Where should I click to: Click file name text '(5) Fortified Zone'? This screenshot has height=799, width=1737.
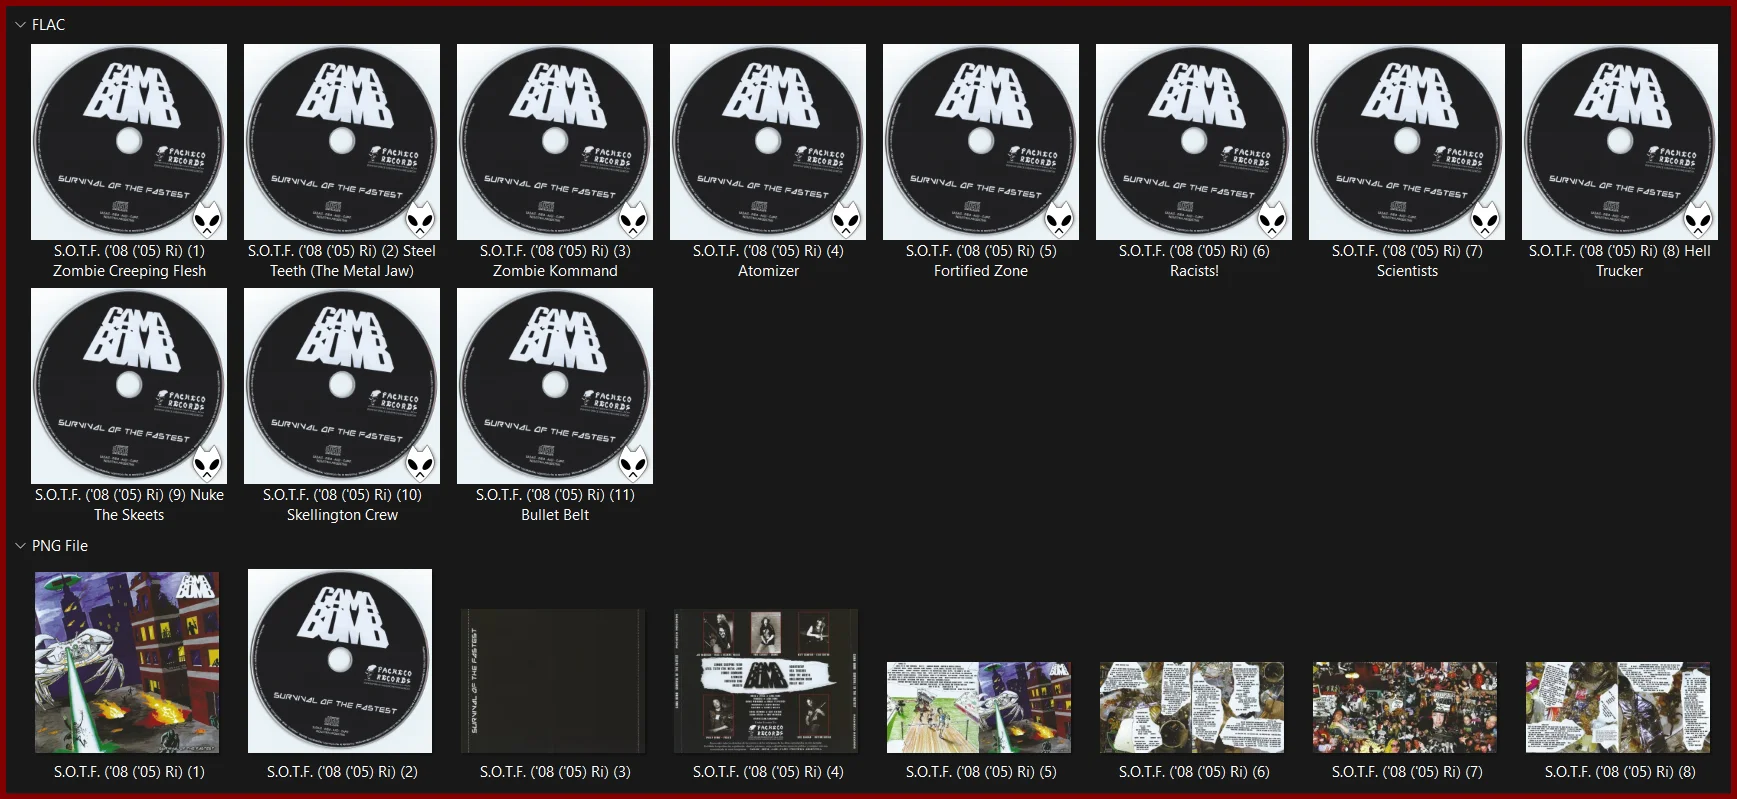(981, 261)
